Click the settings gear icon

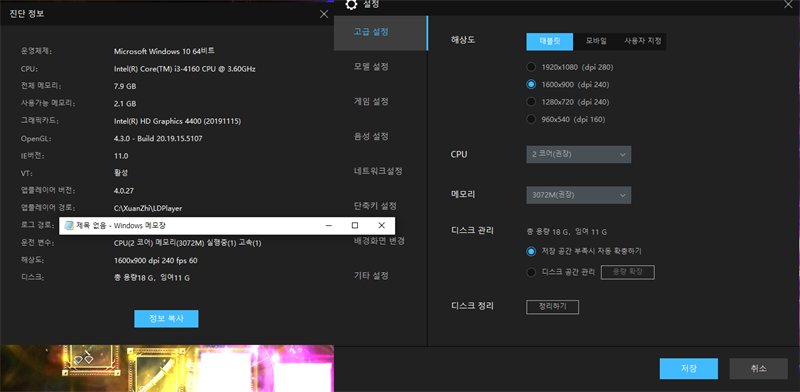(x=351, y=5)
